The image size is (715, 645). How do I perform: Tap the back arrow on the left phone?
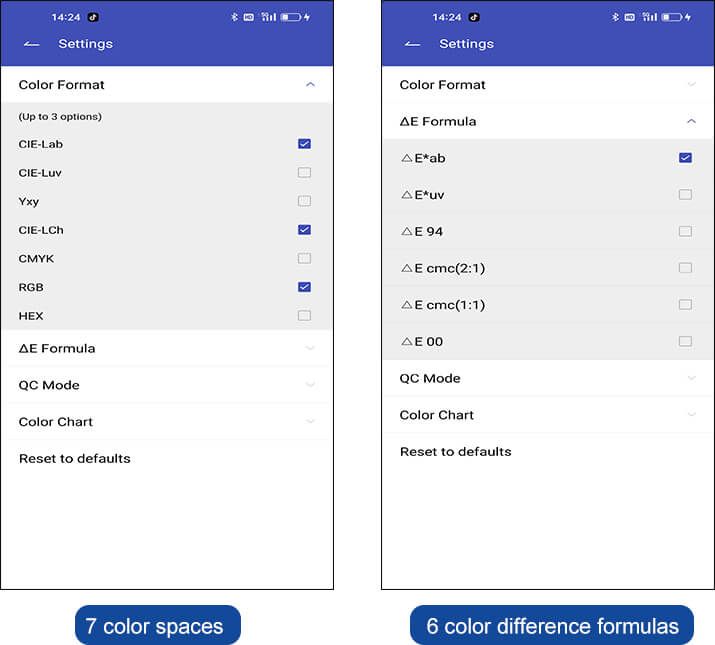pos(31,44)
